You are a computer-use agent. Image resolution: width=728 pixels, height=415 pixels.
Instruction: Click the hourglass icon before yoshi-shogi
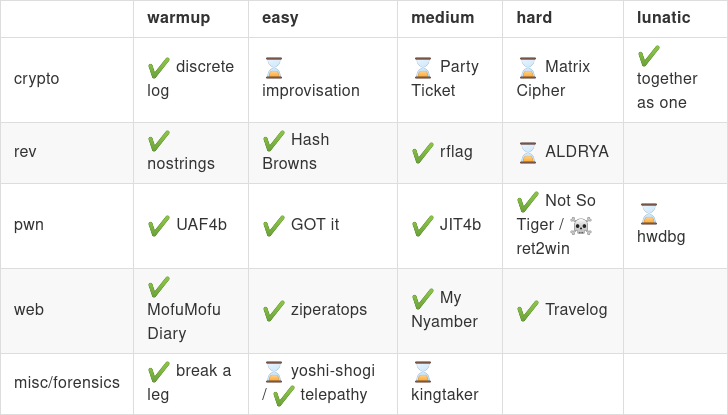click(273, 372)
